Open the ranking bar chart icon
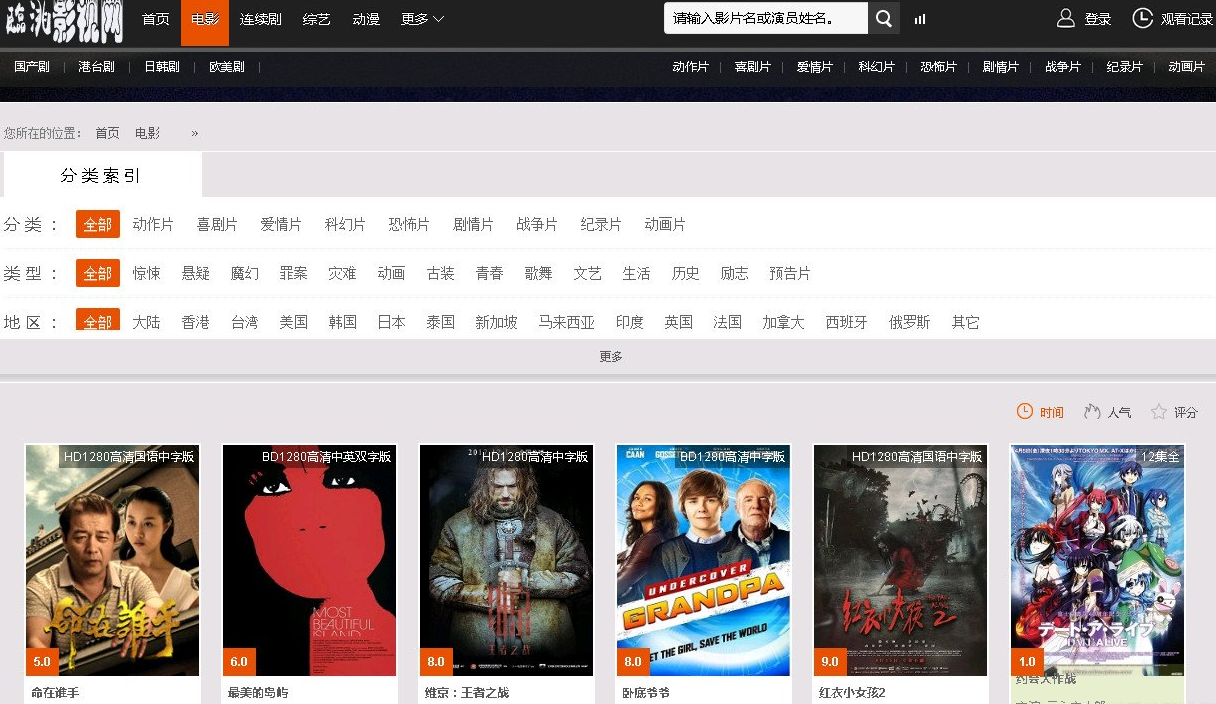Viewport: 1216px width, 704px height. click(920, 19)
